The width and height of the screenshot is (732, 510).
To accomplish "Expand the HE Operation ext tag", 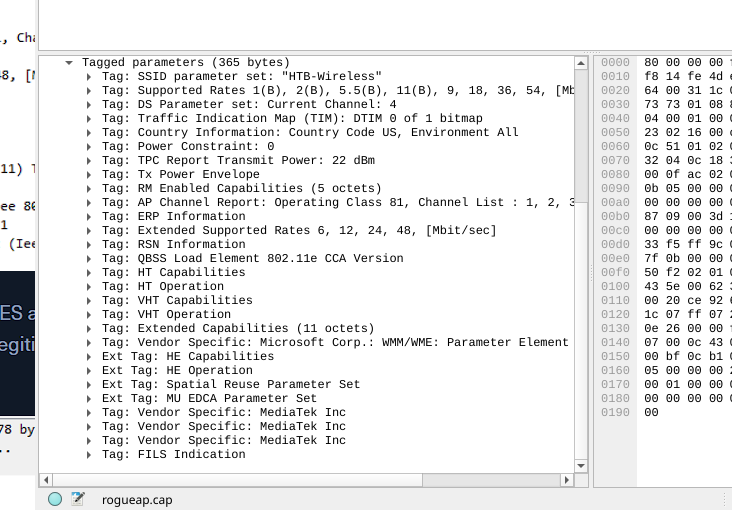I will [x=89, y=371].
